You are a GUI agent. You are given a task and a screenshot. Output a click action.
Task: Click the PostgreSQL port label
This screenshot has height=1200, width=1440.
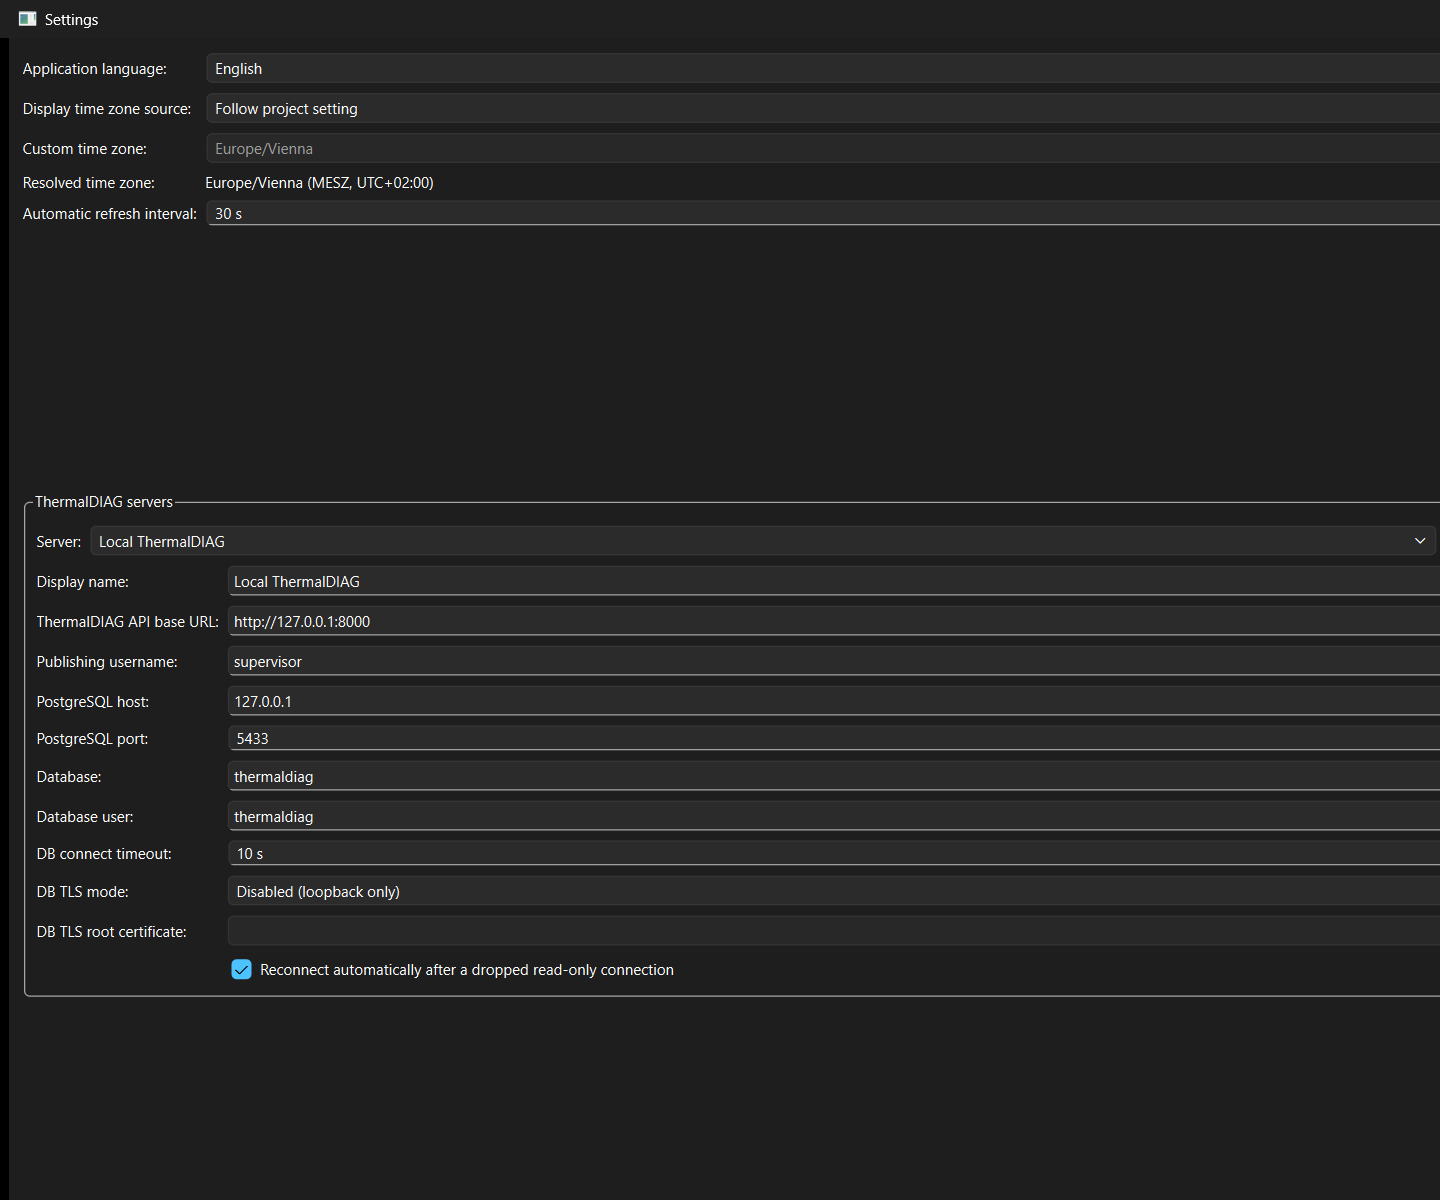tap(93, 739)
